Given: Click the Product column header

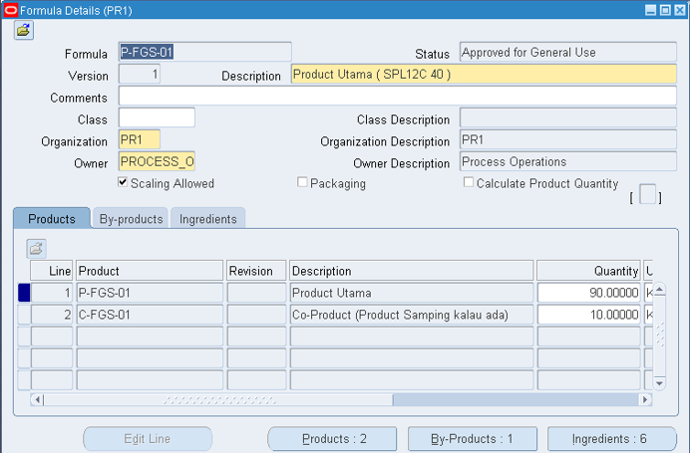Looking at the screenshot, I should 150,271.
